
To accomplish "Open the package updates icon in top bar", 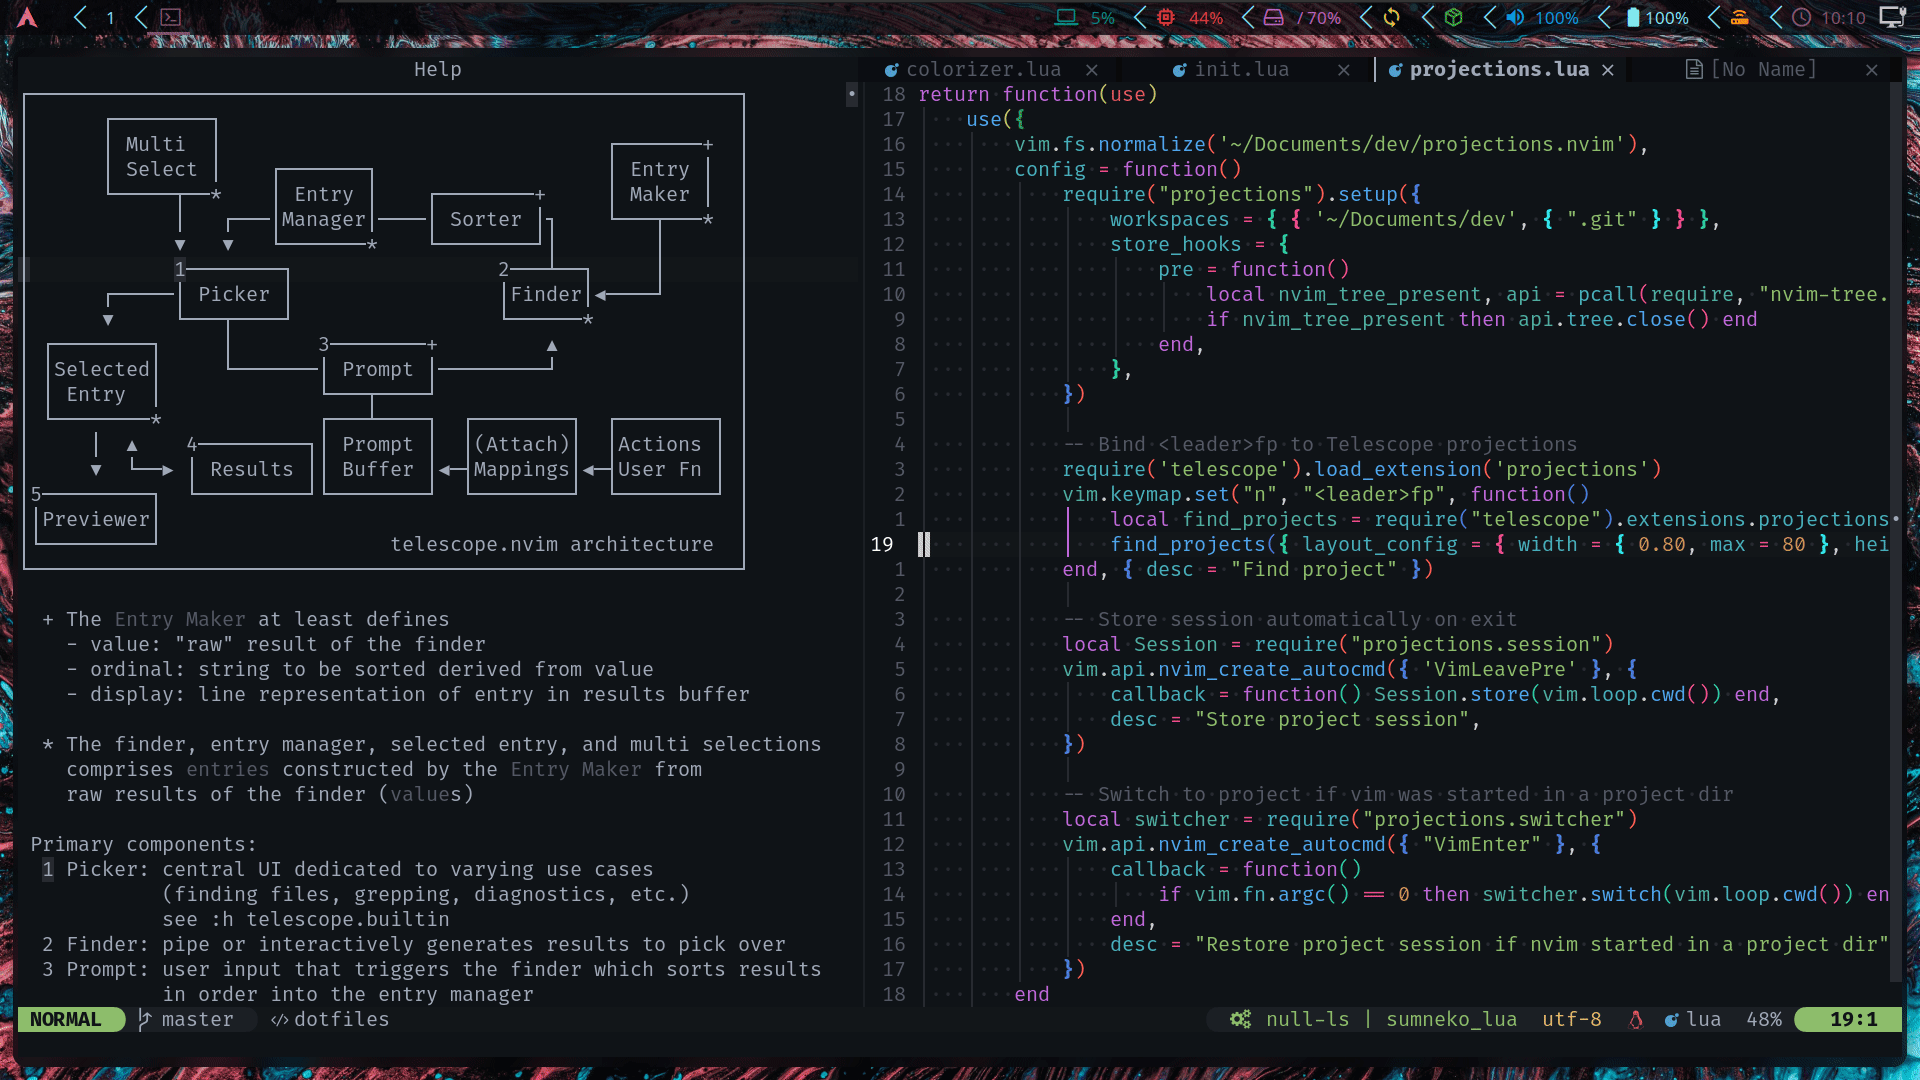I will click(1452, 17).
